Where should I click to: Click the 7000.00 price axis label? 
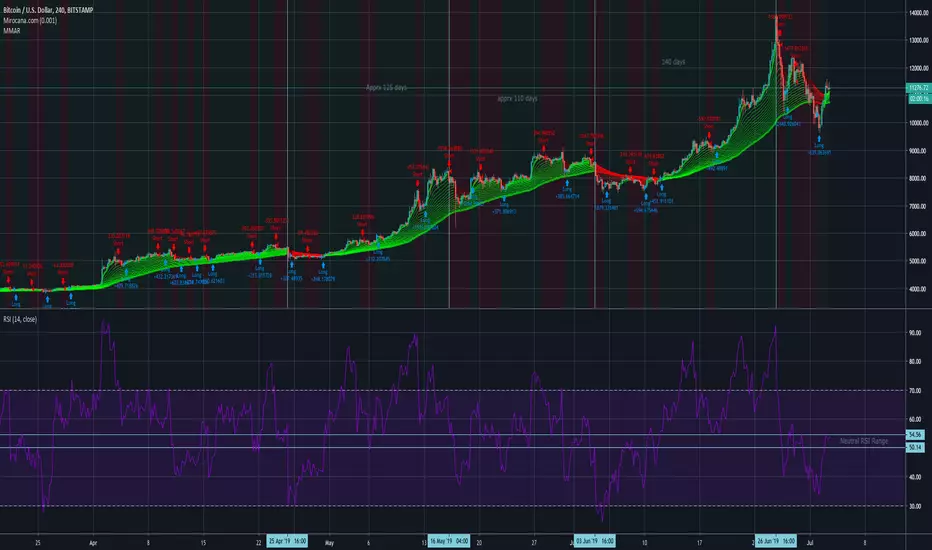pos(918,206)
